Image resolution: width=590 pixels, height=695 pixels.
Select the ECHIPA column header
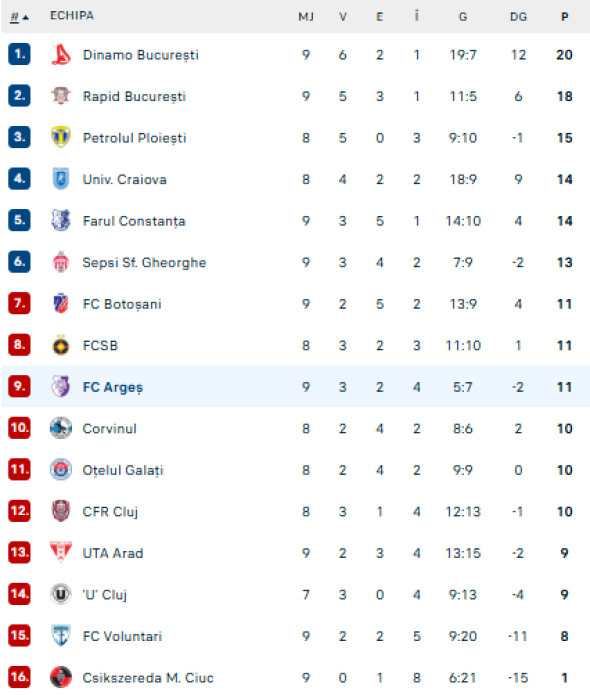(72, 16)
